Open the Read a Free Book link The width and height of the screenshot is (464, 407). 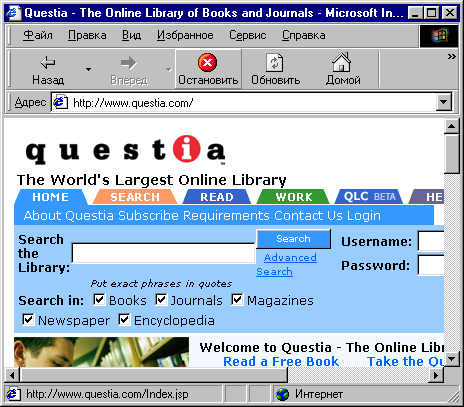[x=281, y=361]
